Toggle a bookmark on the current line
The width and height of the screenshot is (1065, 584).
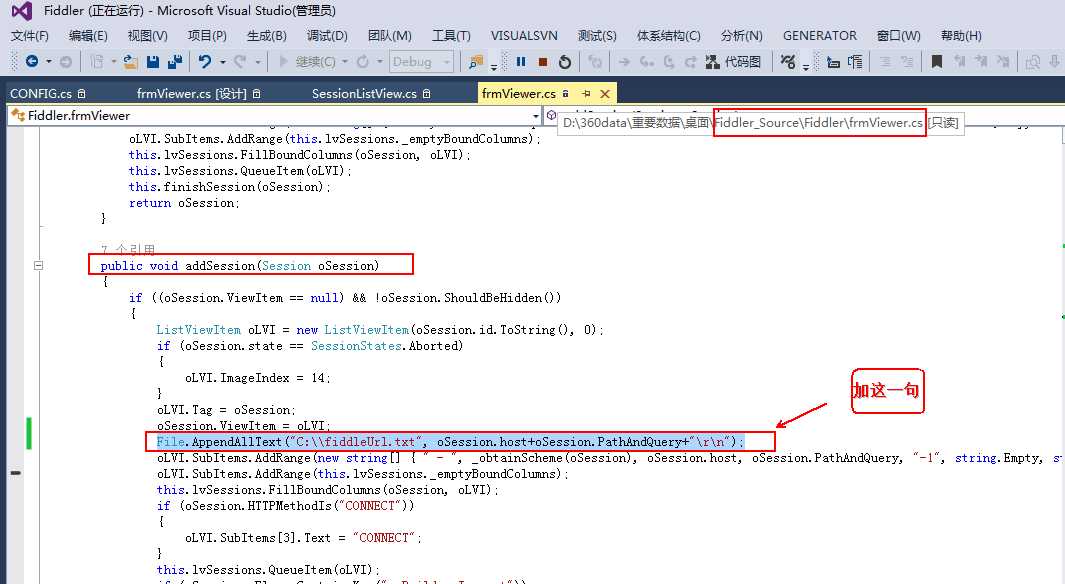pyautogui.click(x=937, y=62)
